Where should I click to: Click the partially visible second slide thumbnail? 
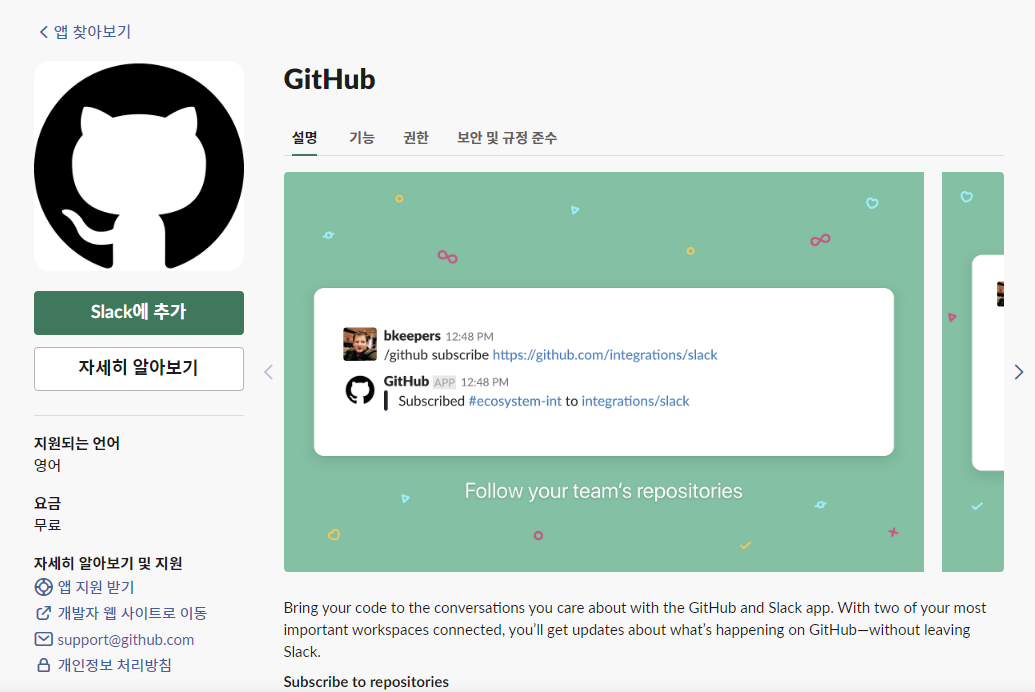[x=973, y=372]
